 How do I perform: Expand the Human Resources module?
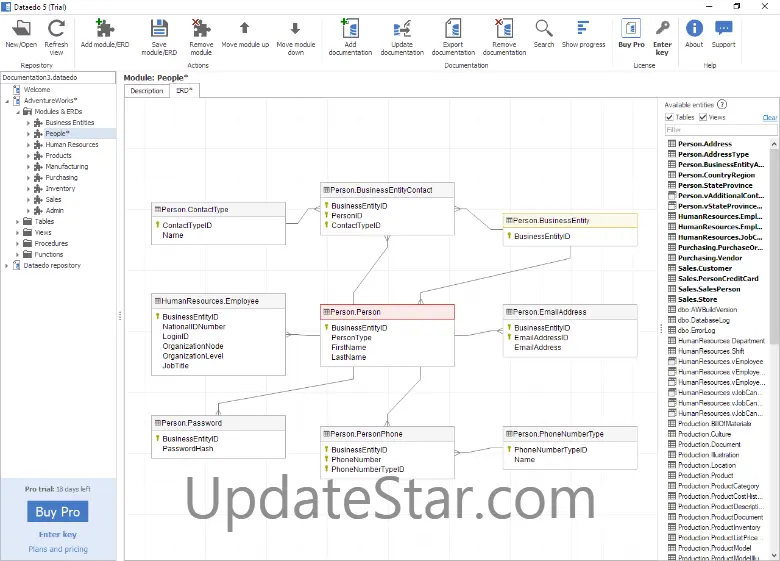(28, 145)
